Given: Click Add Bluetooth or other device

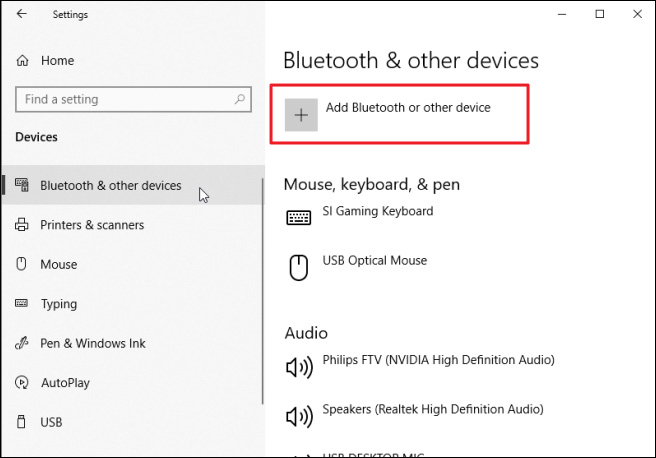Looking at the screenshot, I should (400, 114).
